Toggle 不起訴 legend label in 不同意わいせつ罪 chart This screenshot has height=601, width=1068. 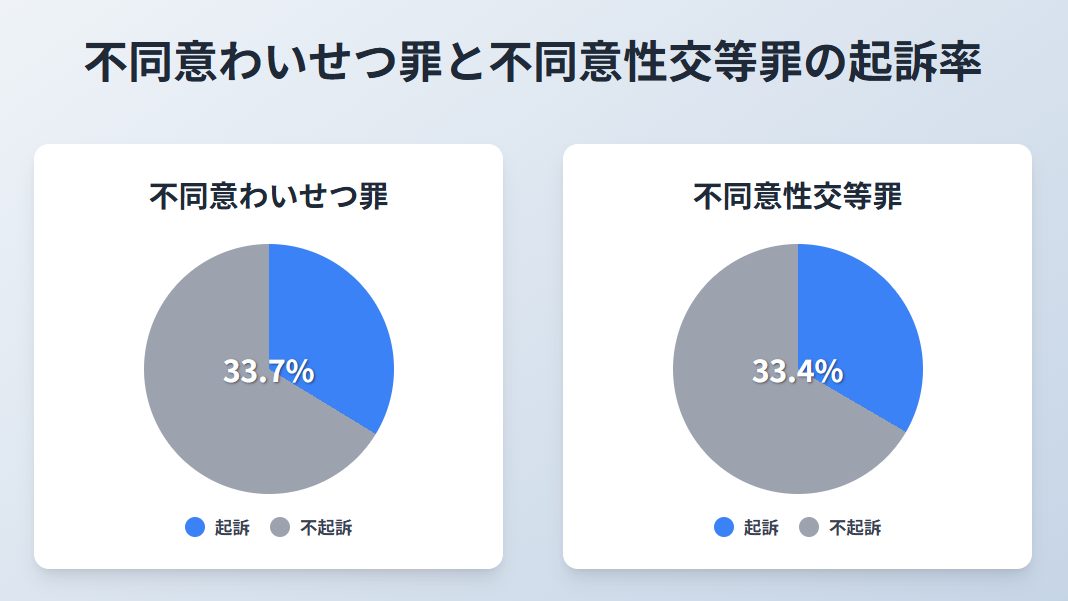click(x=326, y=527)
